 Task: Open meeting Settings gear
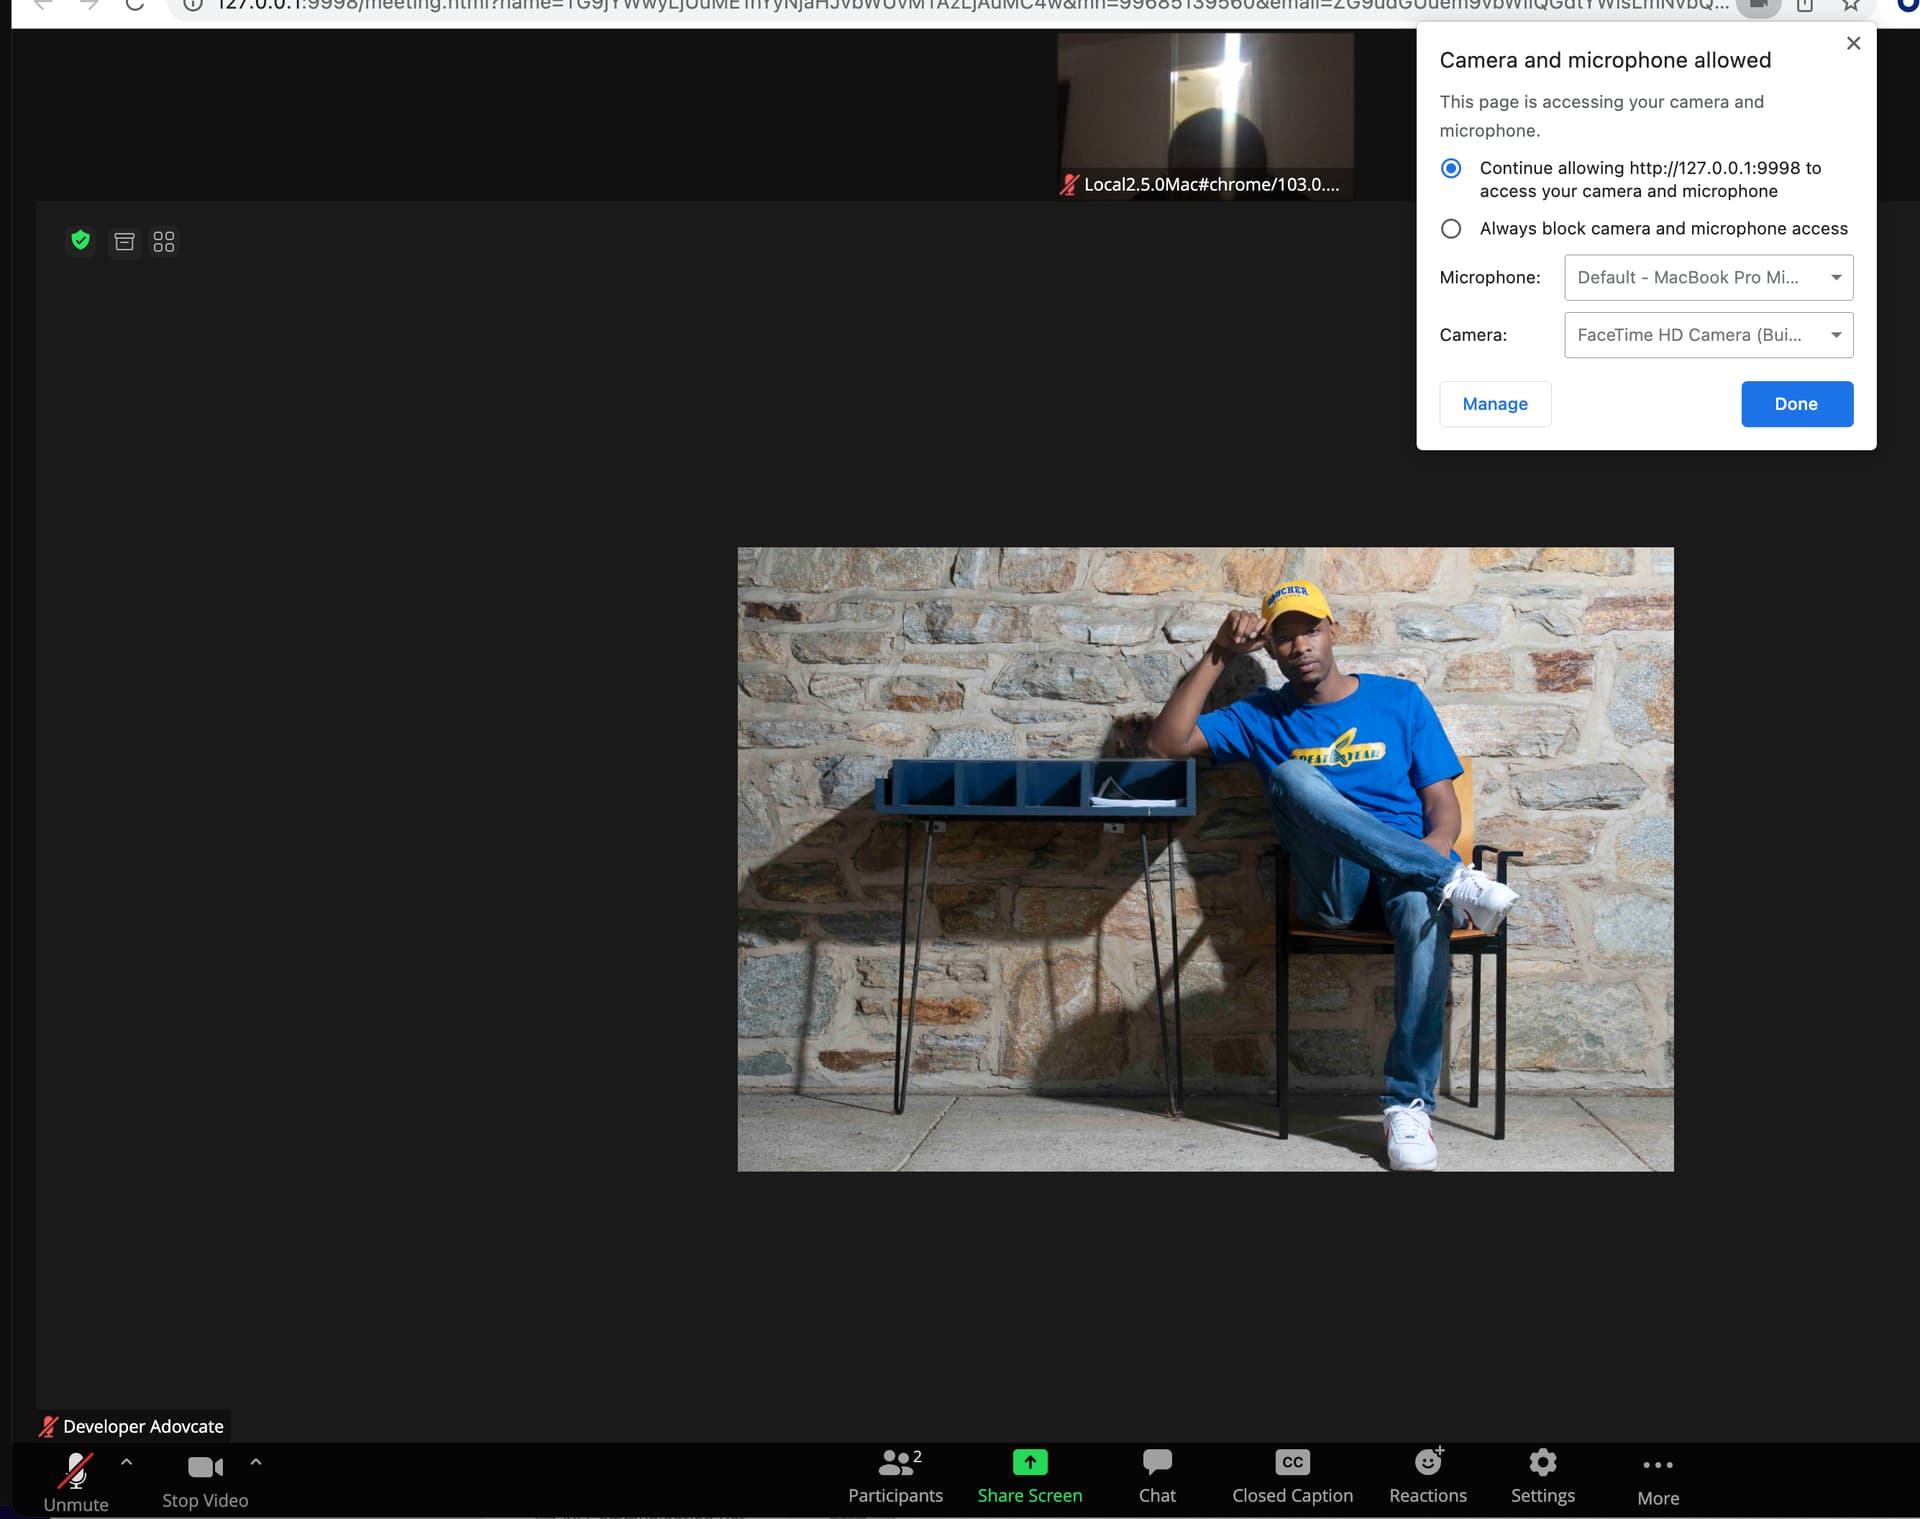(1542, 1476)
